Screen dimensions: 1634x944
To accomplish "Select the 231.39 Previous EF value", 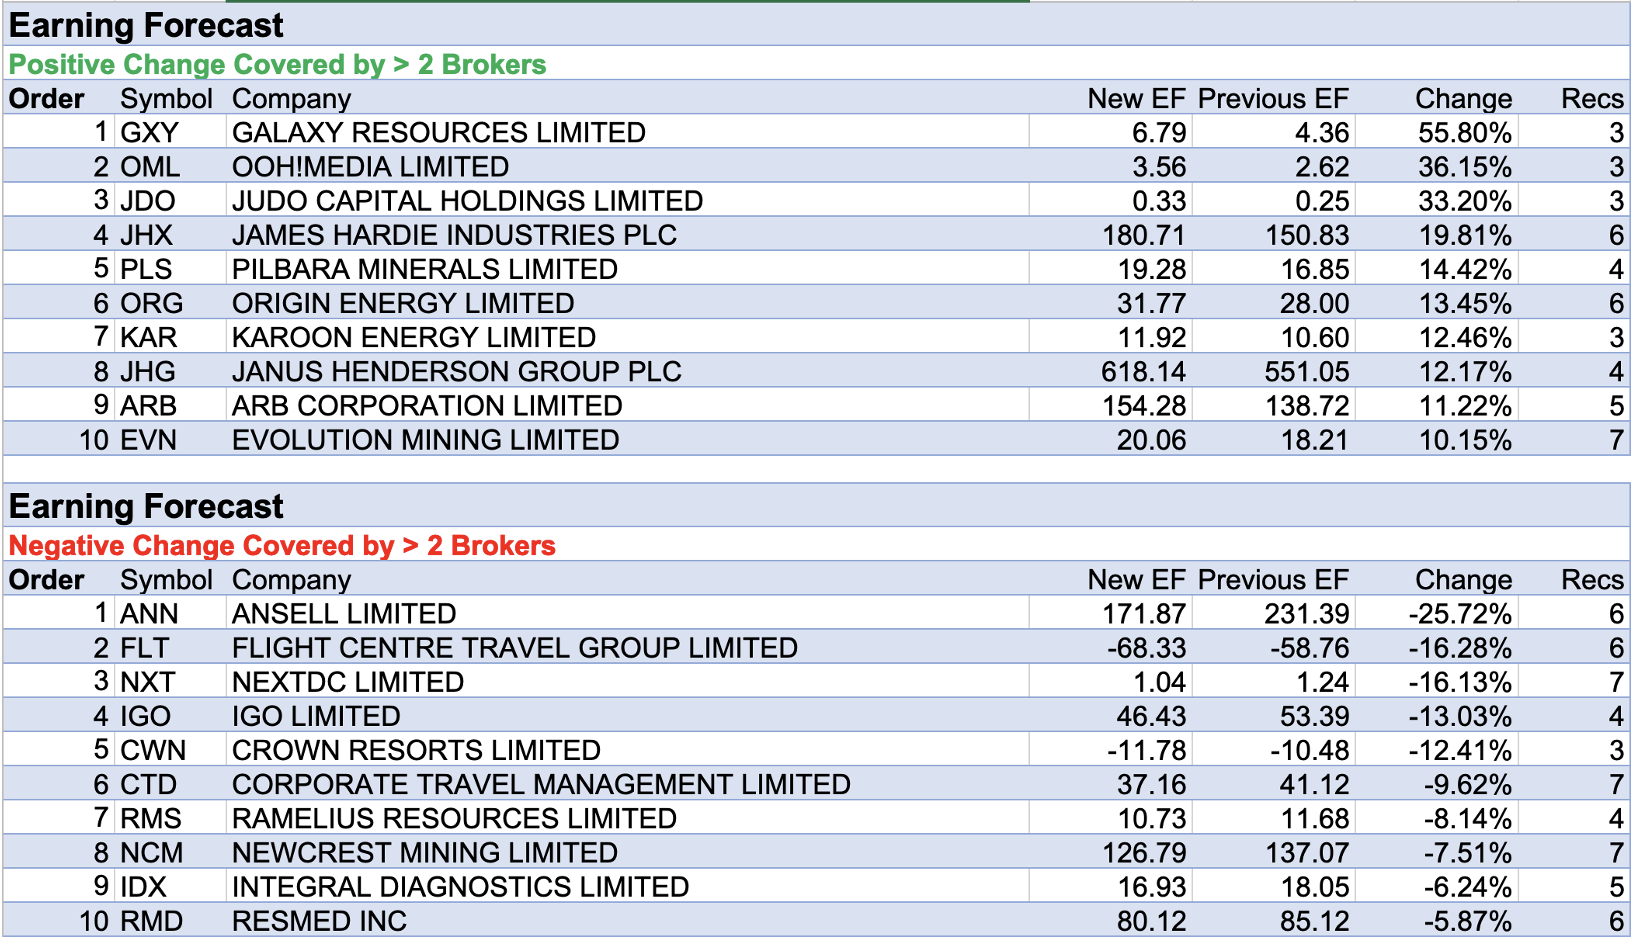I will pyautogui.click(x=1306, y=614).
